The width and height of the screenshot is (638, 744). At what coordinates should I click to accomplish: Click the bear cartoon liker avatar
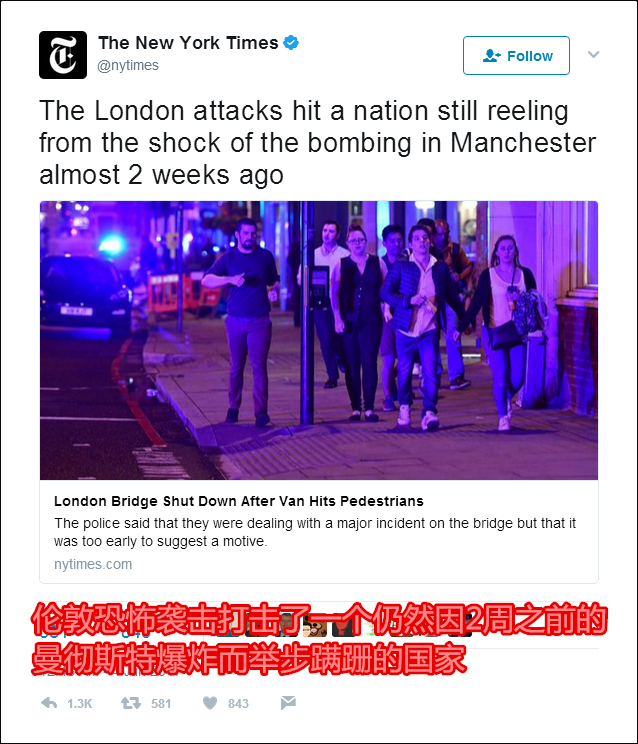pyautogui.click(x=315, y=626)
